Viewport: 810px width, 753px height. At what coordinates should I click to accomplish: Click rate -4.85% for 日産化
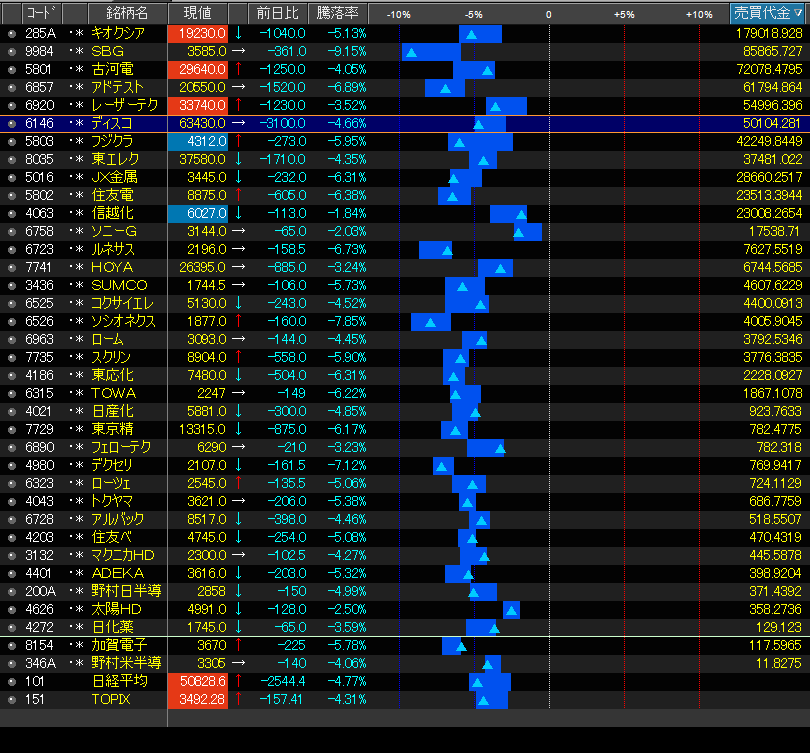click(347, 412)
